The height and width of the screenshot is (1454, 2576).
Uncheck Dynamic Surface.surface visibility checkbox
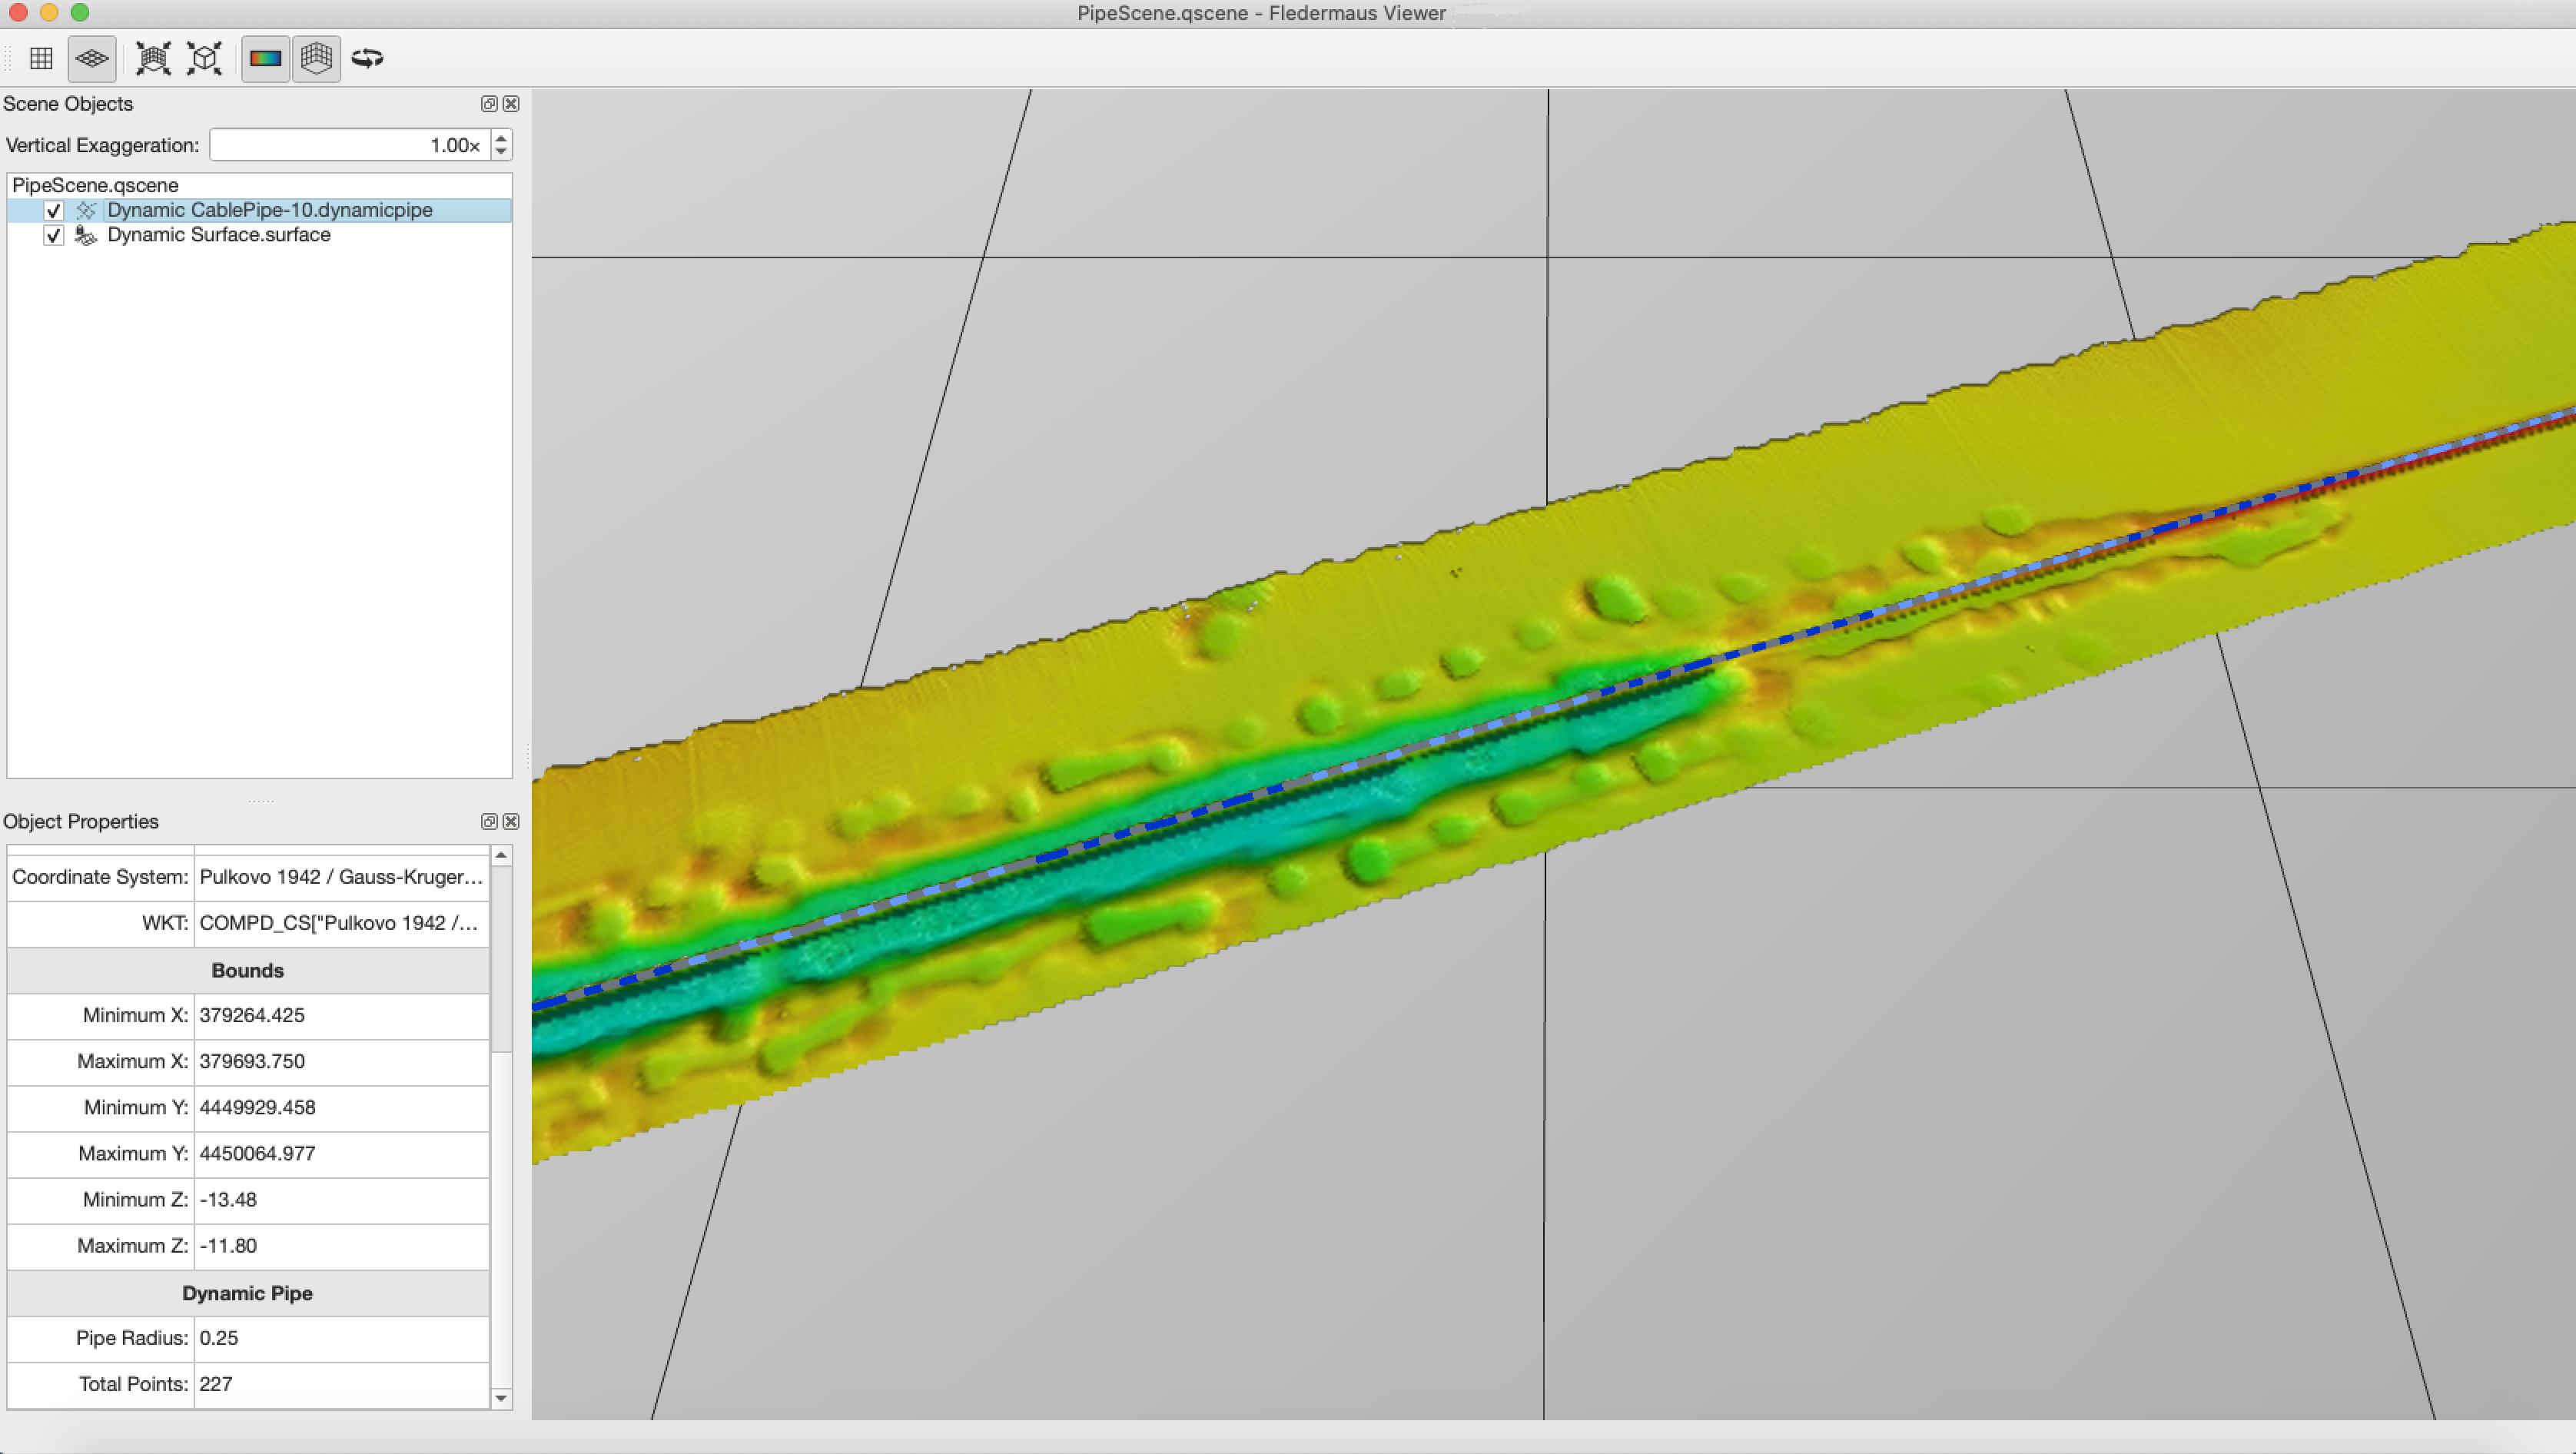[54, 236]
